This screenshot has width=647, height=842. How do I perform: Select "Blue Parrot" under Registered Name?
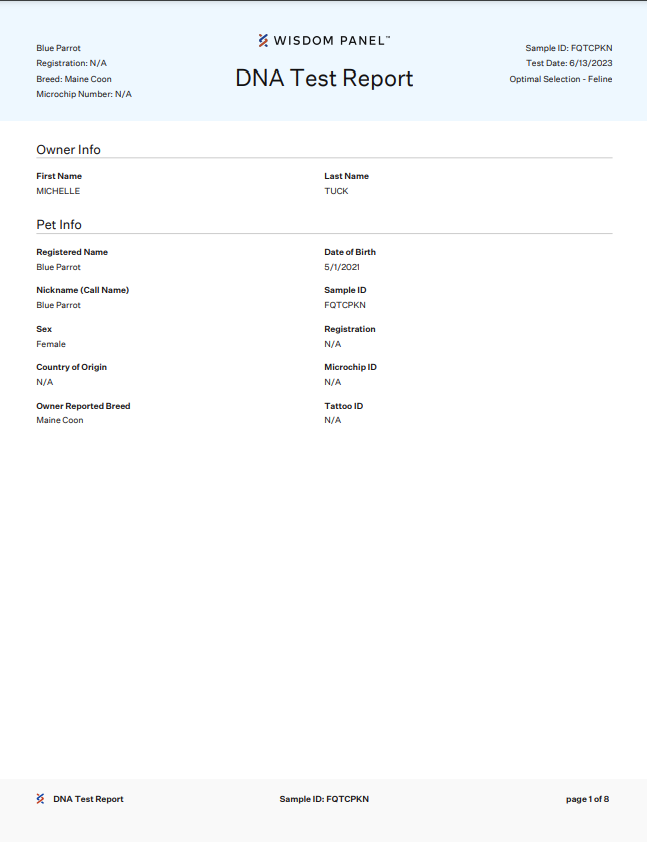pyautogui.click(x=59, y=267)
